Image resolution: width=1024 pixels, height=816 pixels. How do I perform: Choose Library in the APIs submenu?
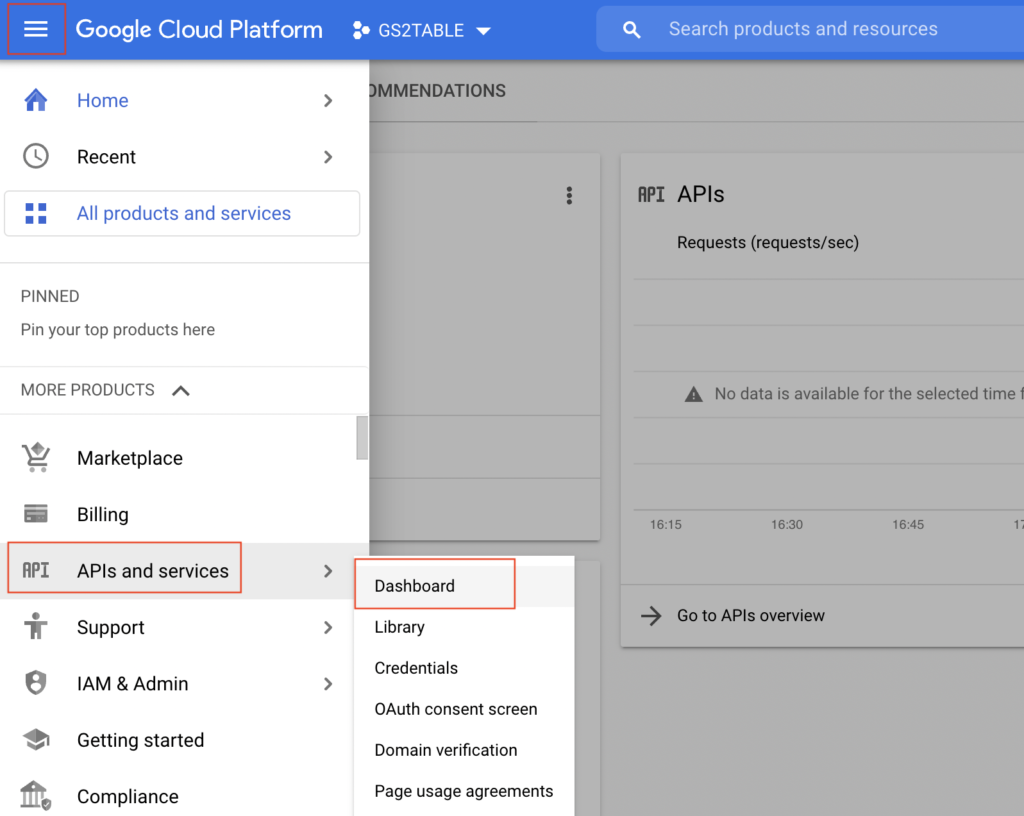coord(464,627)
